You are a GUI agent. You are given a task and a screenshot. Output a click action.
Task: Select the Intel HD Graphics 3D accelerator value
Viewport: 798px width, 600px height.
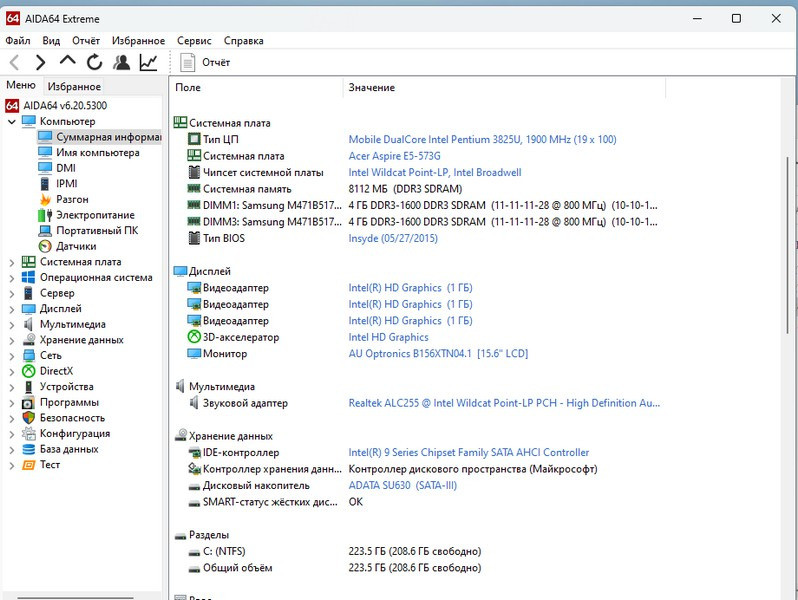pos(388,337)
